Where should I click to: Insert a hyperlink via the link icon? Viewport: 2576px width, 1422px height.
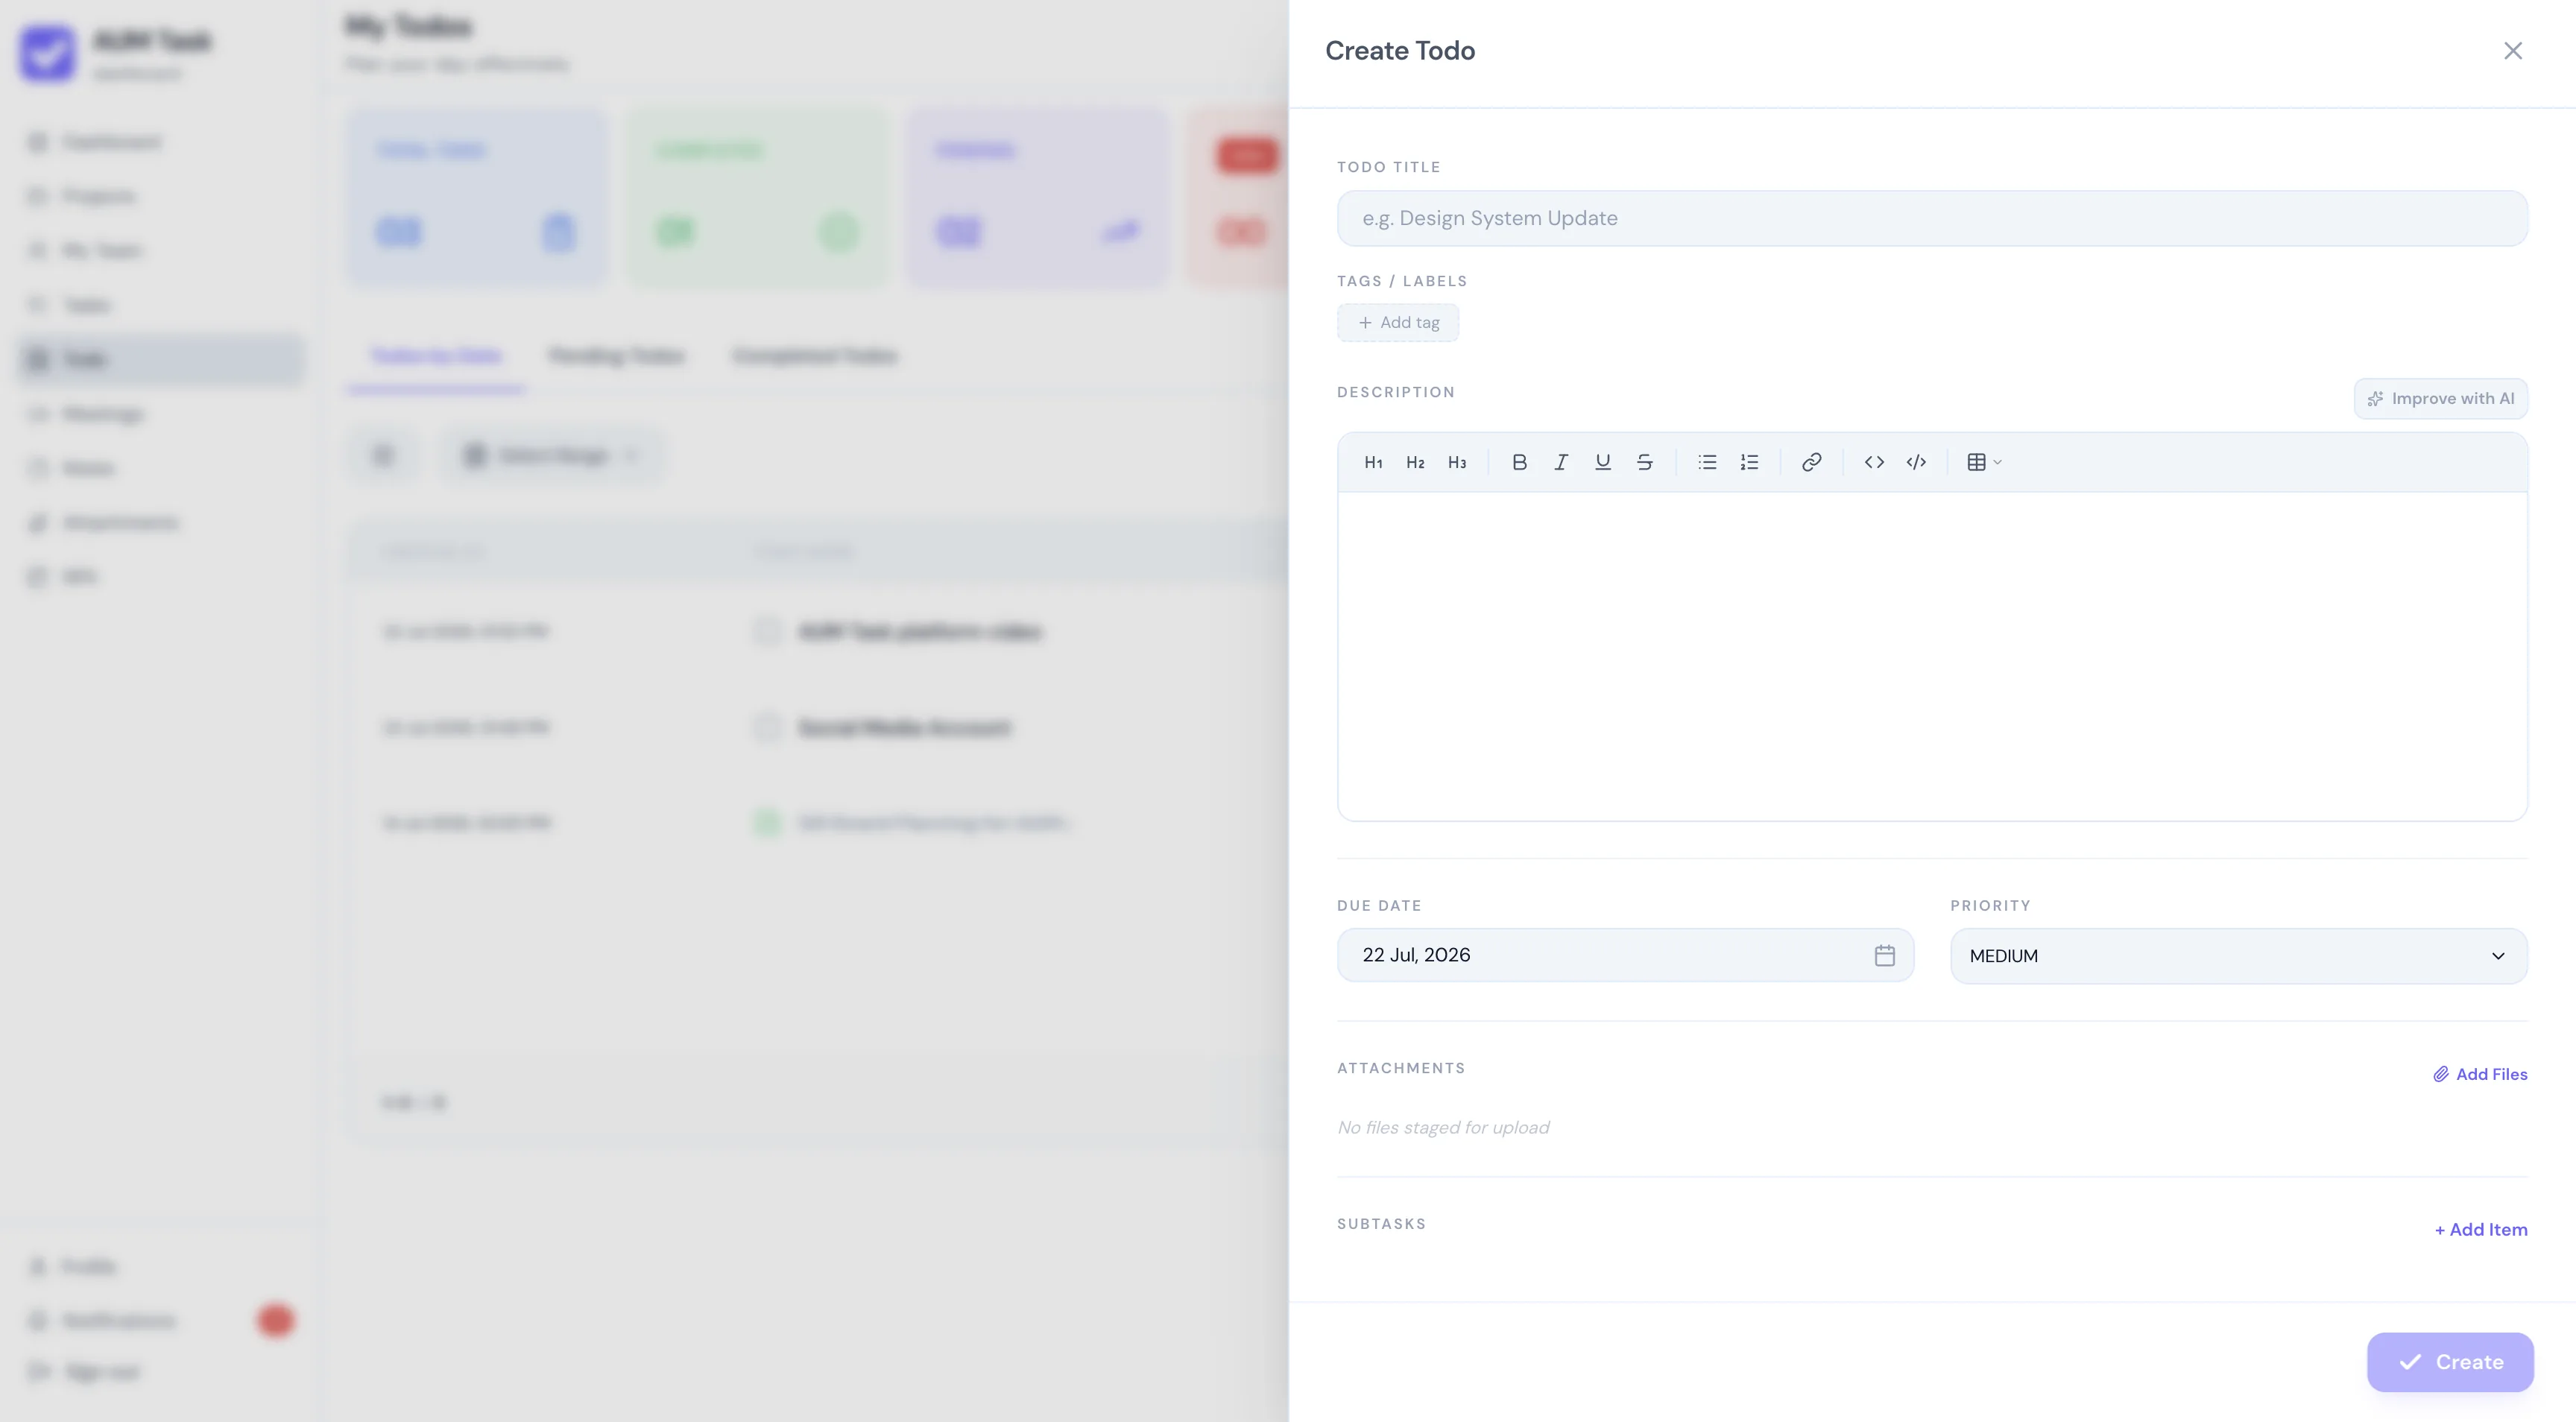coord(1811,462)
